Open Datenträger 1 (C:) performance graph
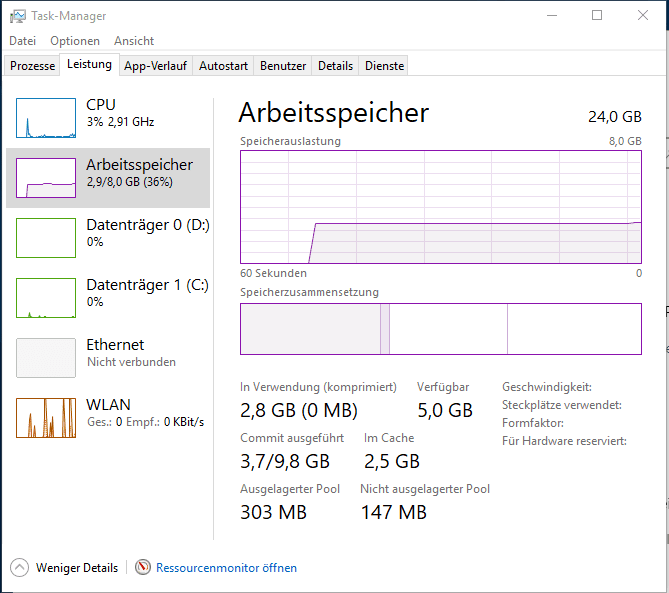 click(46, 298)
